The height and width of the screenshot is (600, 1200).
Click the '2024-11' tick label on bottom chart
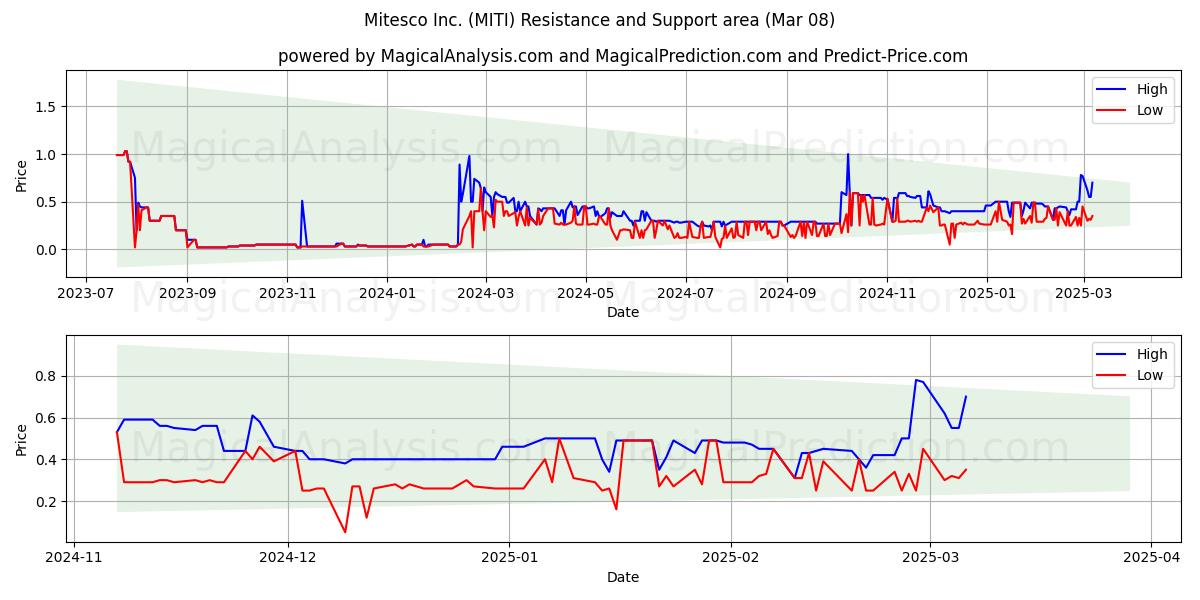coord(74,558)
